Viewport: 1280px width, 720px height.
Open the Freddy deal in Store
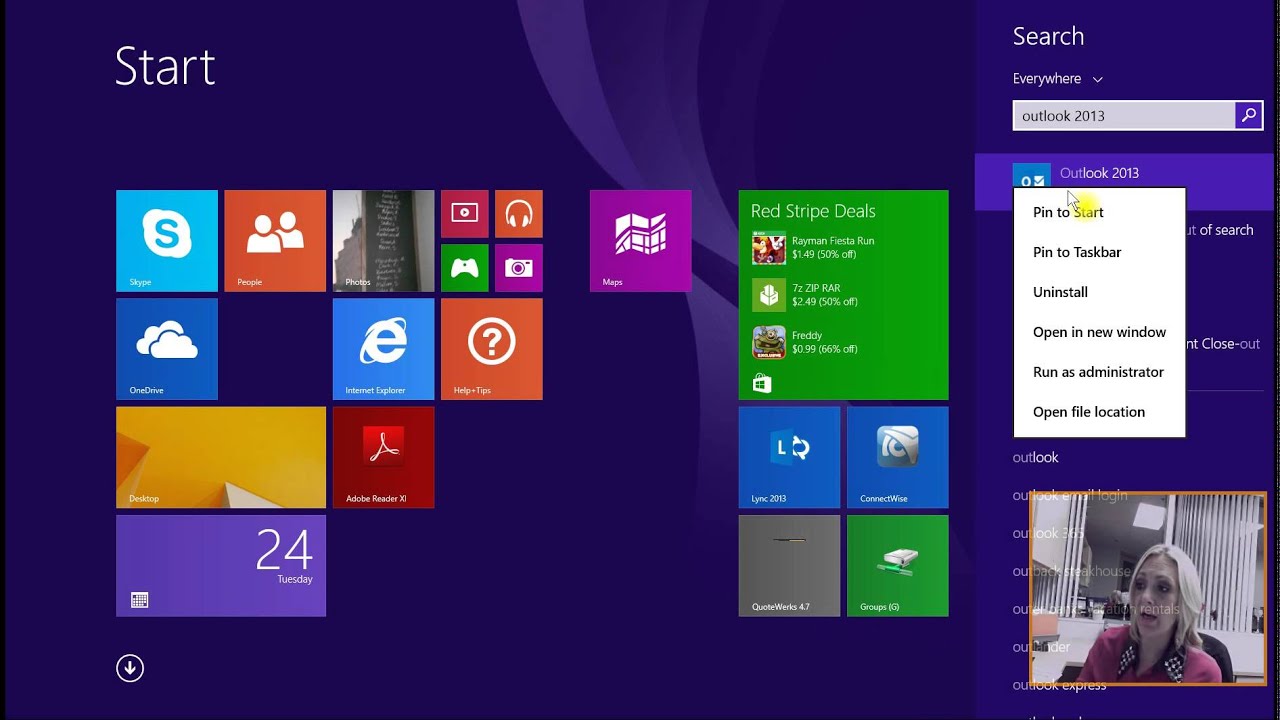(x=806, y=342)
